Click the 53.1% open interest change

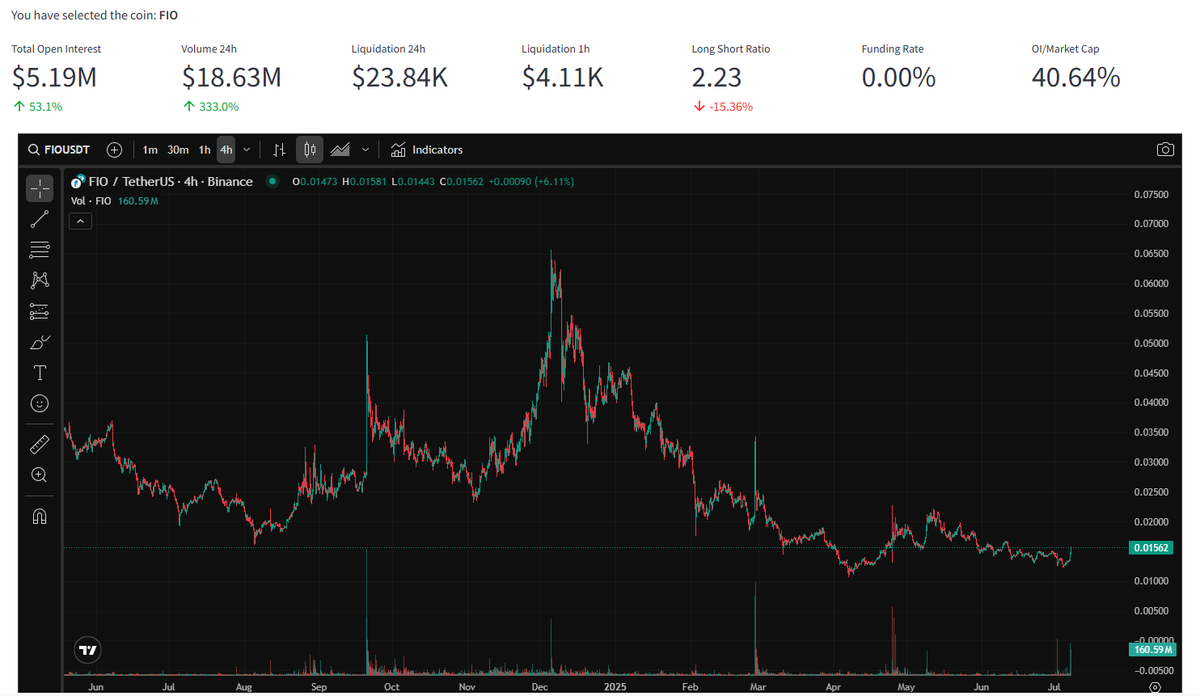[x=37, y=106]
